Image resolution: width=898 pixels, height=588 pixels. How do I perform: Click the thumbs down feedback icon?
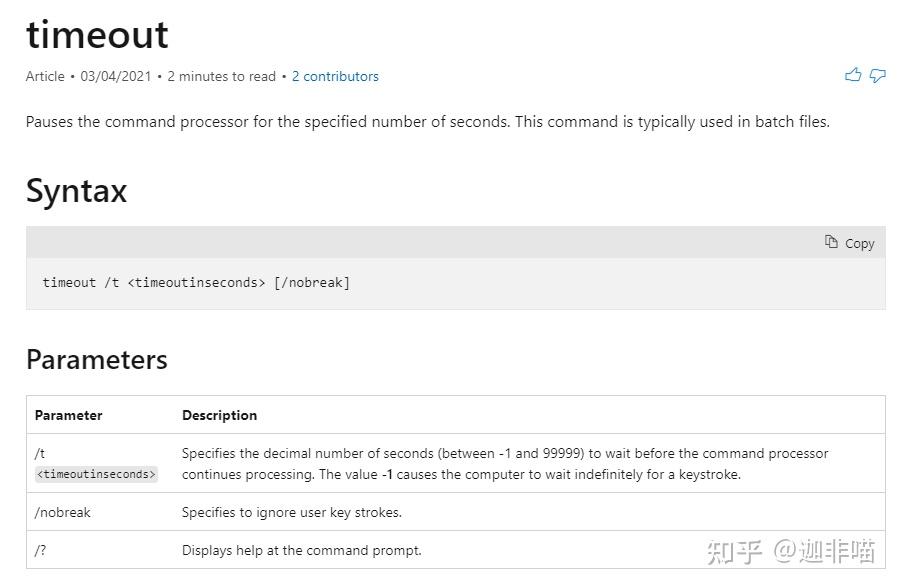click(x=877, y=75)
